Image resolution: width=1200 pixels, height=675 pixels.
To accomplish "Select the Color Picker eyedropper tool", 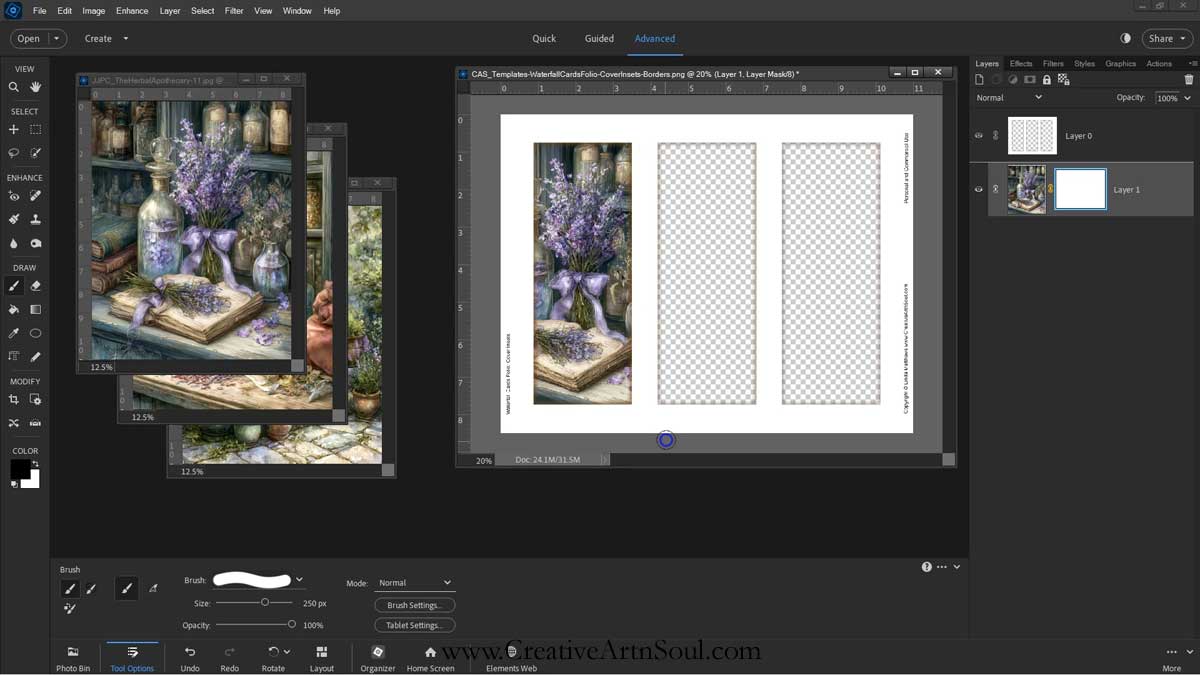I will click(x=14, y=333).
